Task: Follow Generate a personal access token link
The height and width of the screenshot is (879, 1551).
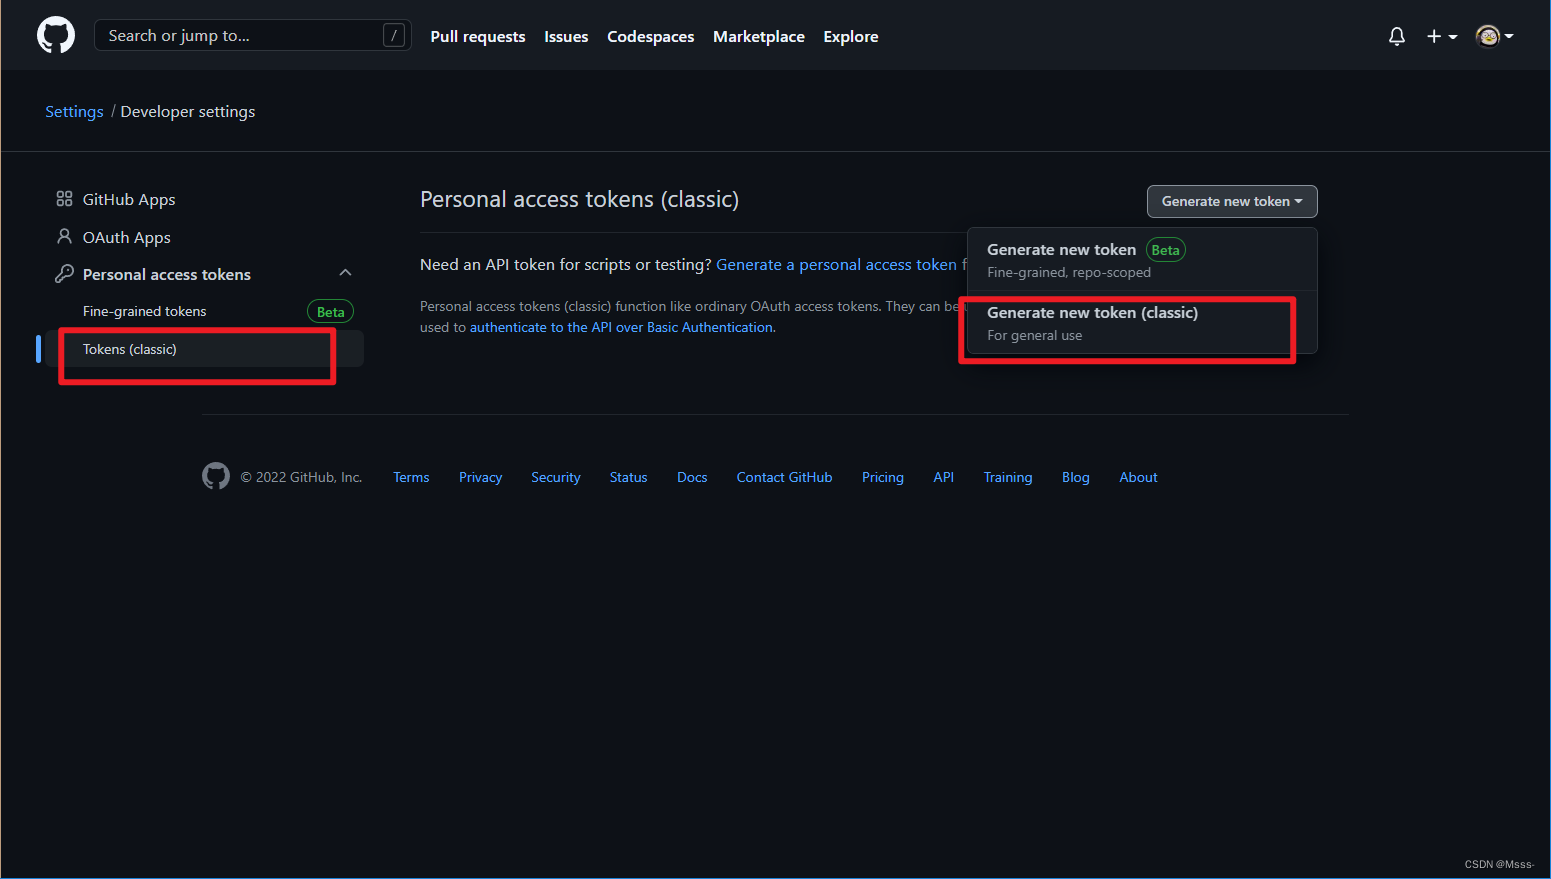Action: (836, 264)
